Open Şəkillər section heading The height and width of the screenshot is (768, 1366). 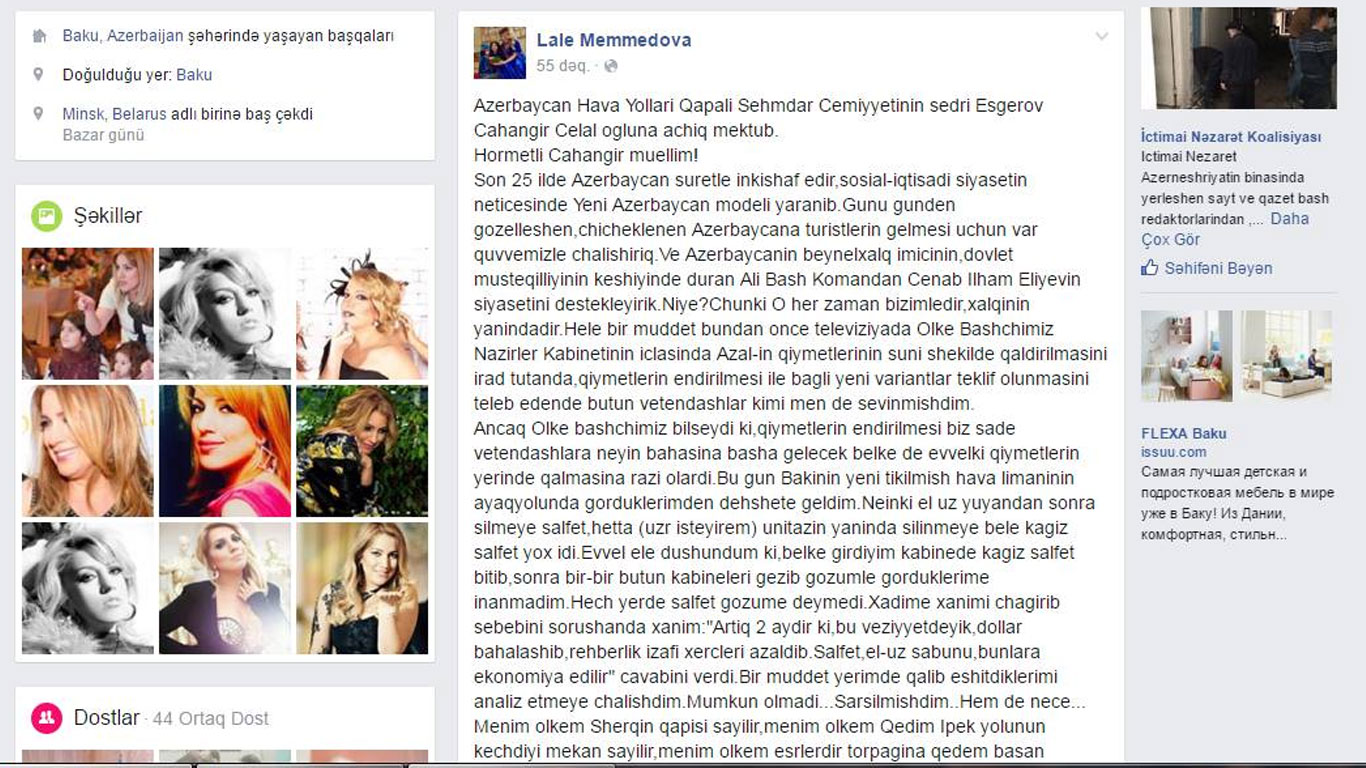108,216
